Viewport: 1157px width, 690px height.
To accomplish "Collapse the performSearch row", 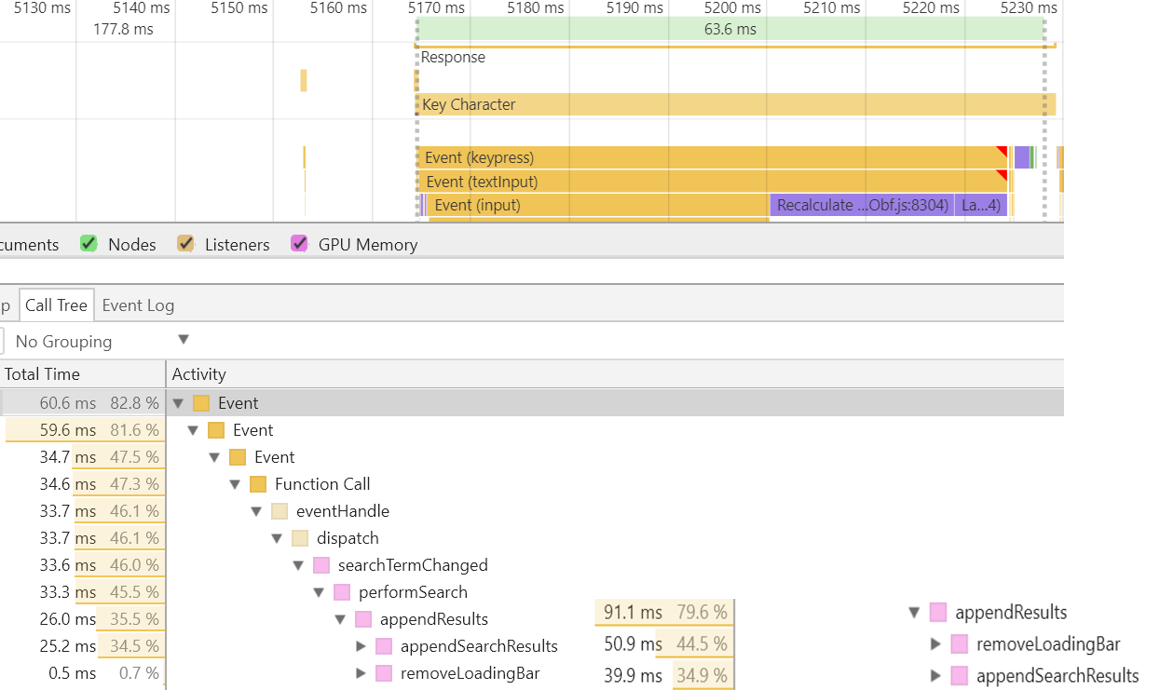I will click(x=319, y=592).
